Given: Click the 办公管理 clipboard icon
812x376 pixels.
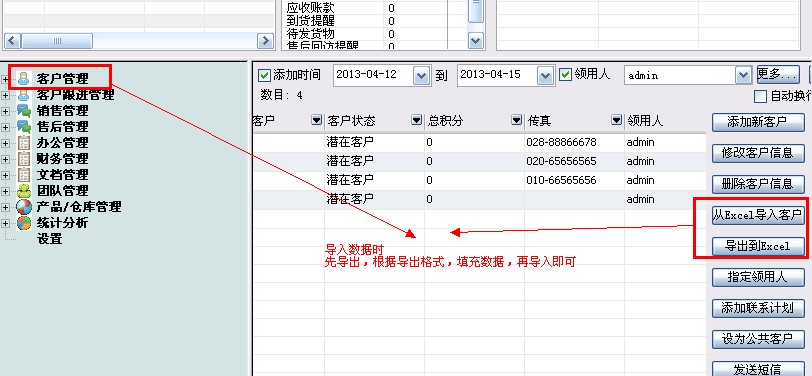Looking at the screenshot, I should pos(24,142).
